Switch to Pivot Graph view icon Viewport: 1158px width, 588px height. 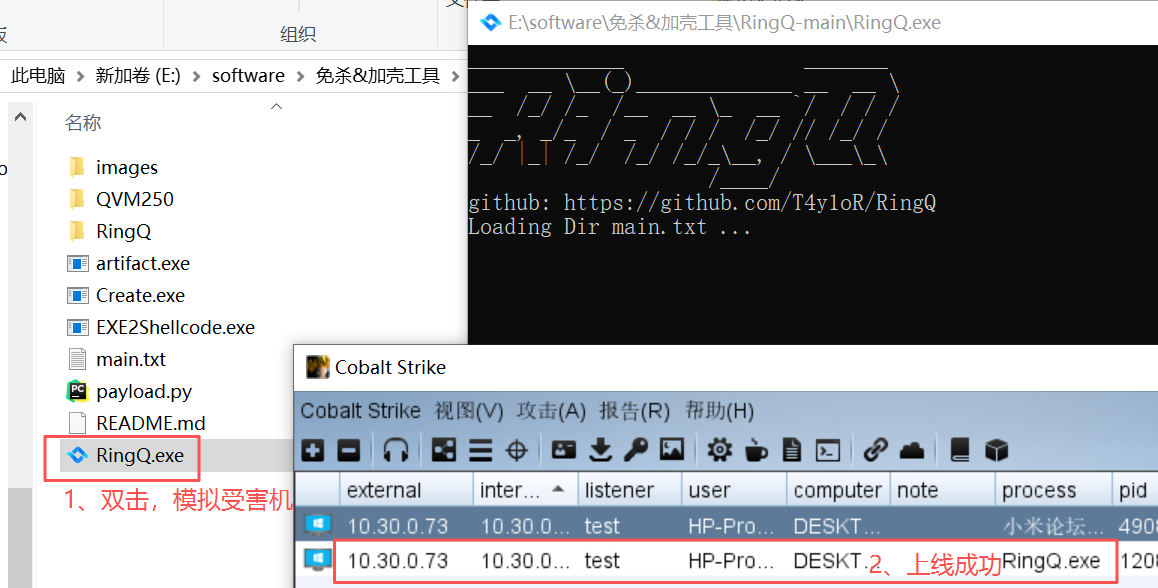(444, 450)
